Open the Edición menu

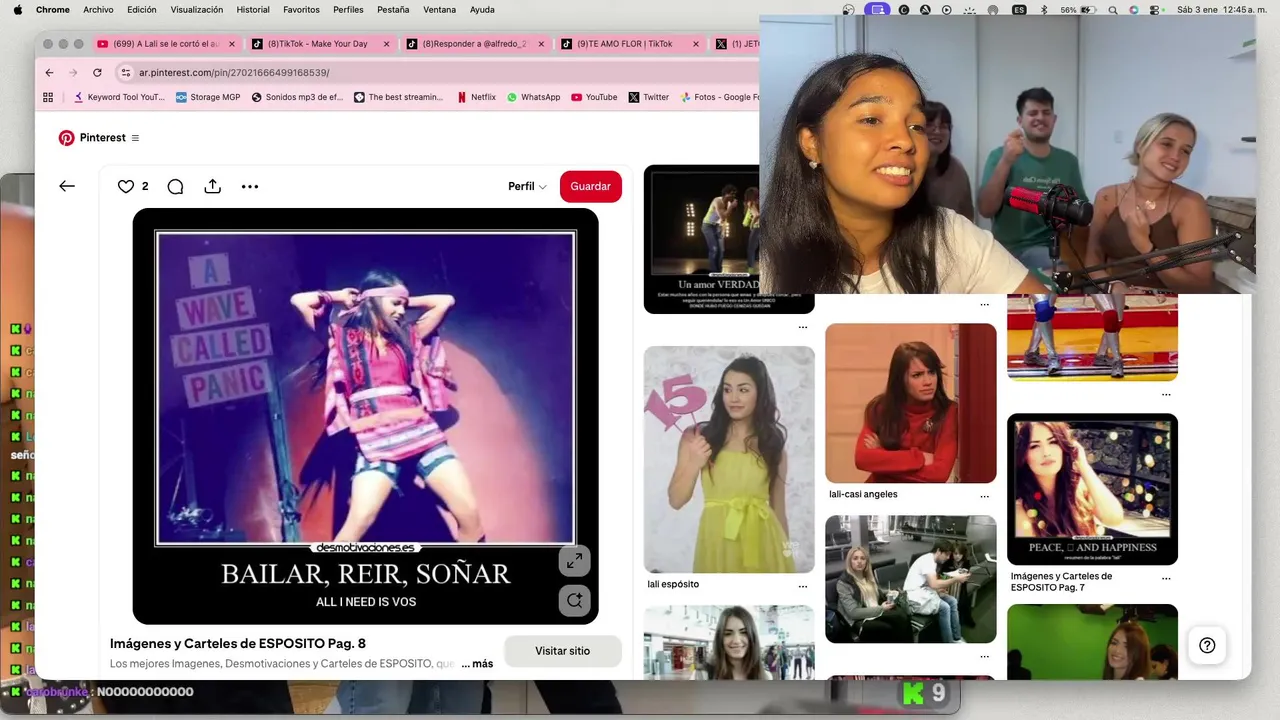141,10
